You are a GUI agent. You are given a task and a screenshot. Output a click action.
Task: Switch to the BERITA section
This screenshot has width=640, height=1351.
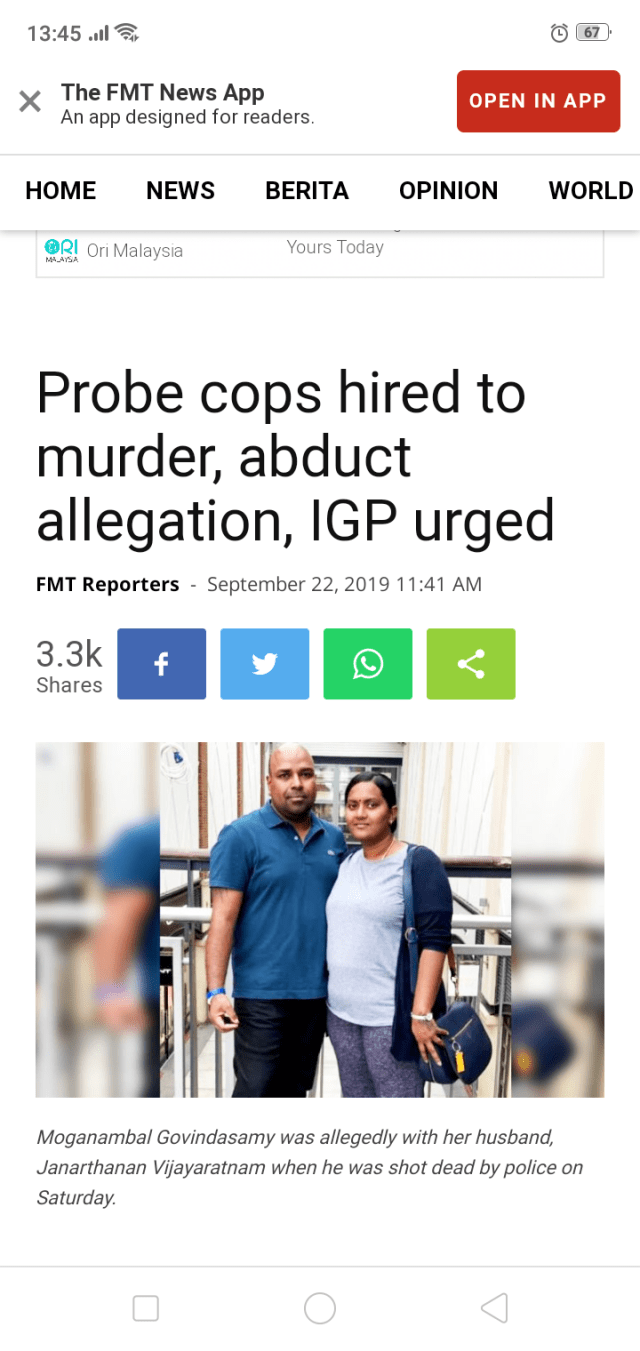click(307, 190)
